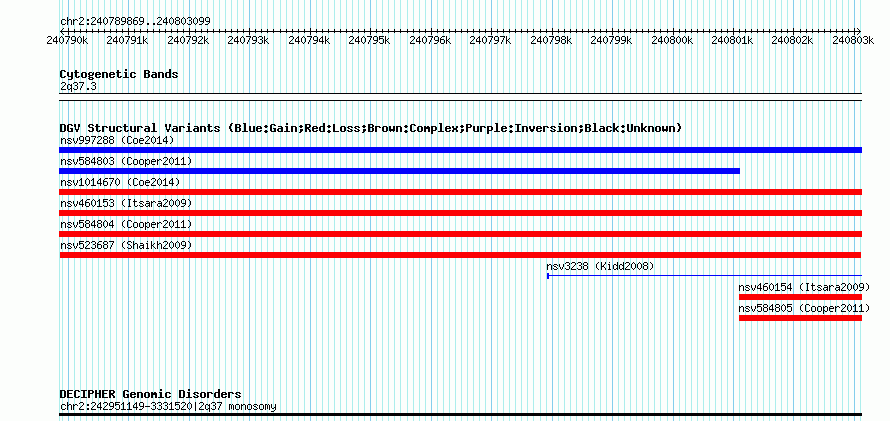The height and width of the screenshot is (421, 890).
Task: Click the 240795k ruler tick label
Action: coord(369,40)
